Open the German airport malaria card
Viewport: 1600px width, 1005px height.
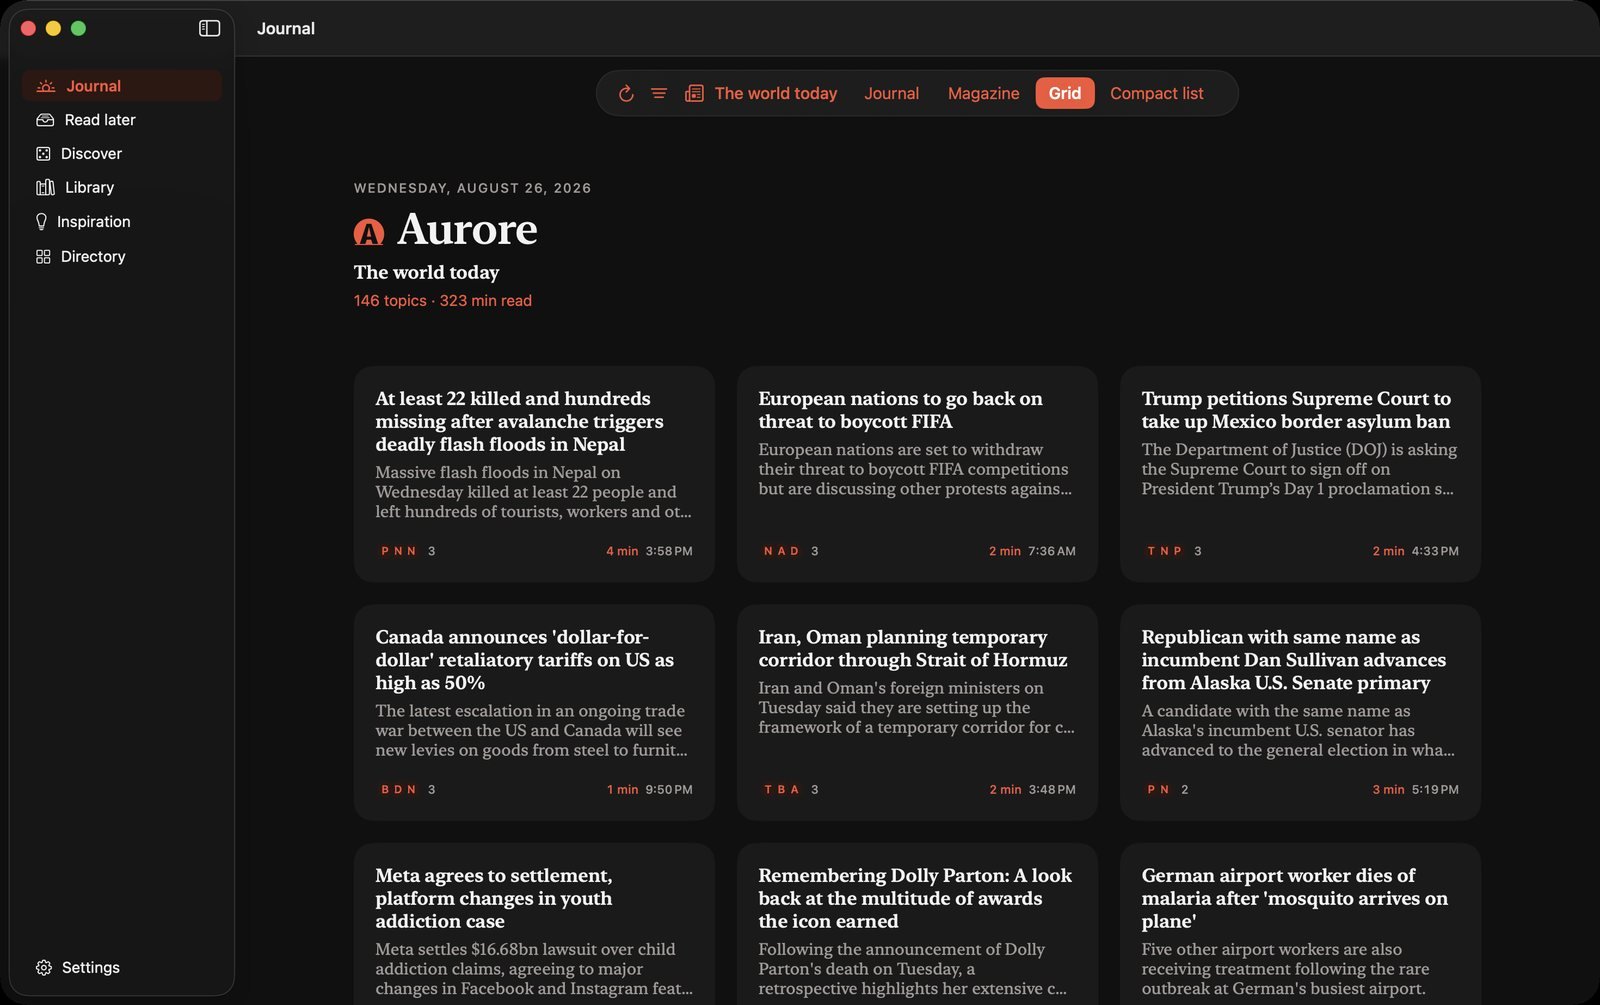coord(1300,924)
